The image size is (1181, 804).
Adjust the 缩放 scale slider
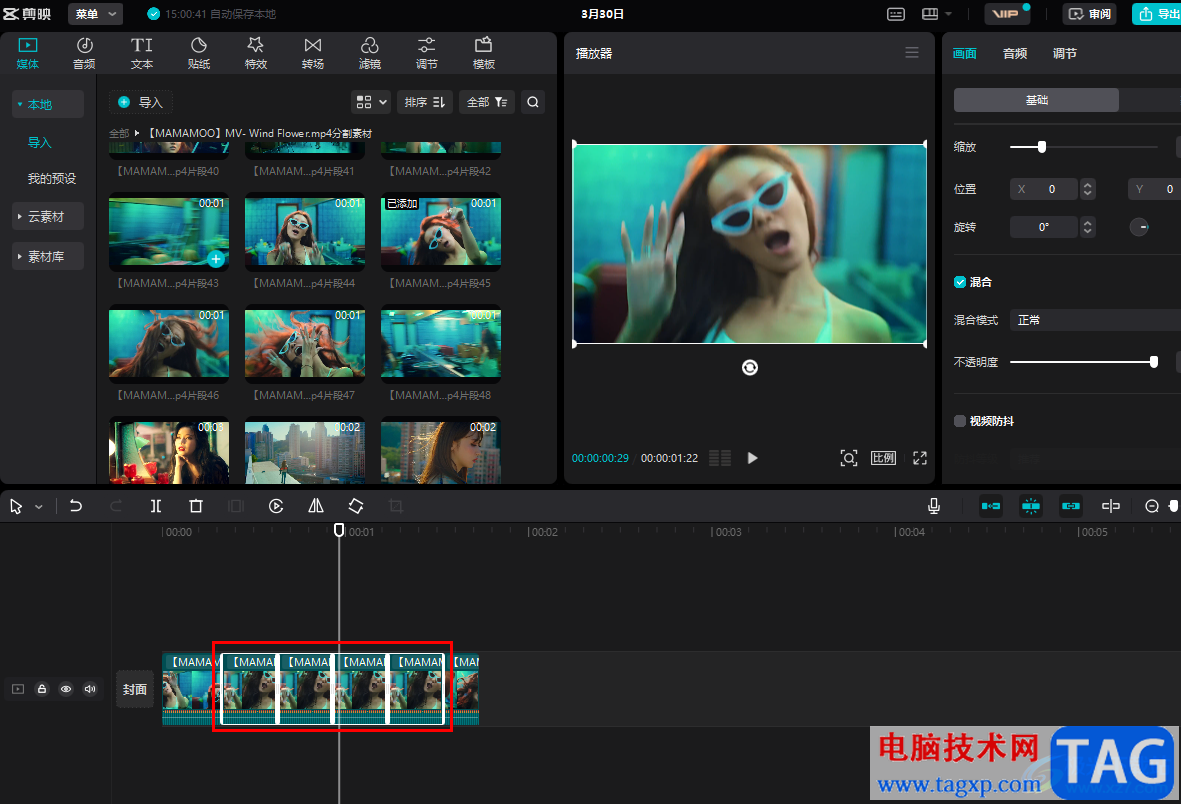point(1042,147)
